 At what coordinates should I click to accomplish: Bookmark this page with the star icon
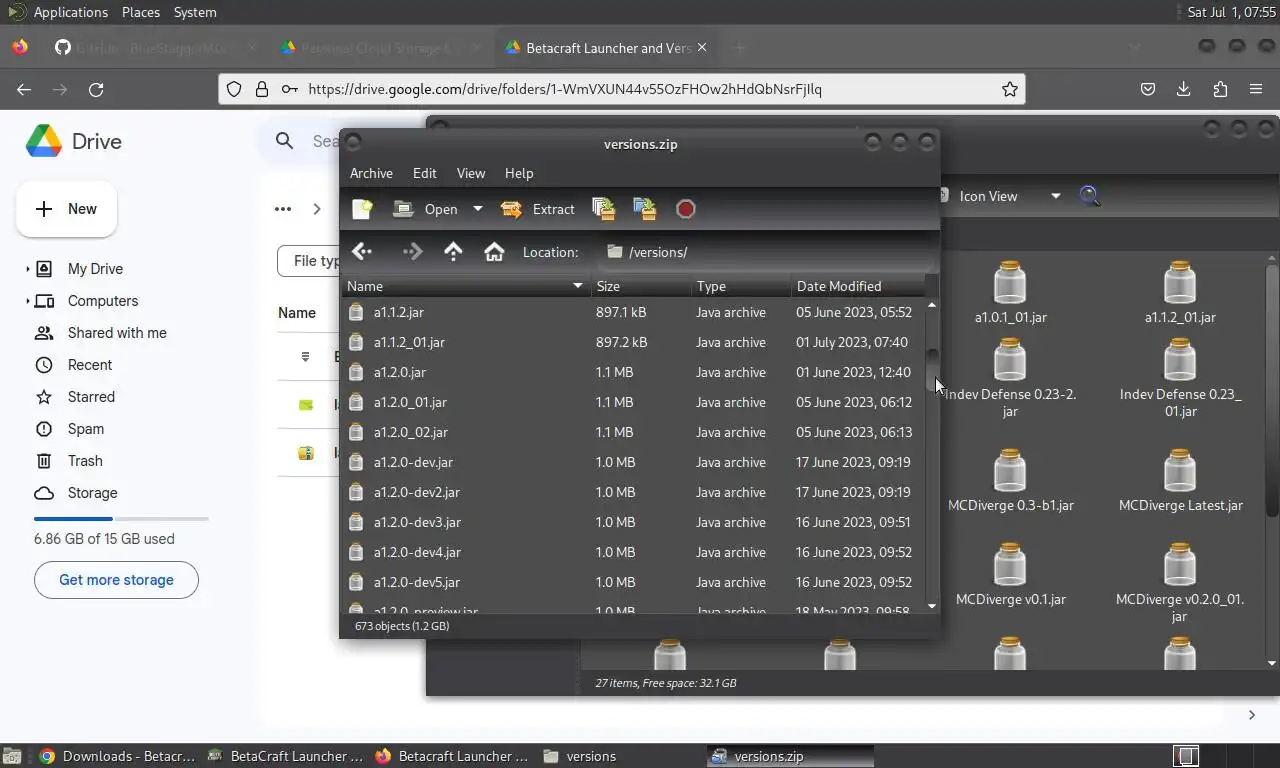coord(1010,89)
